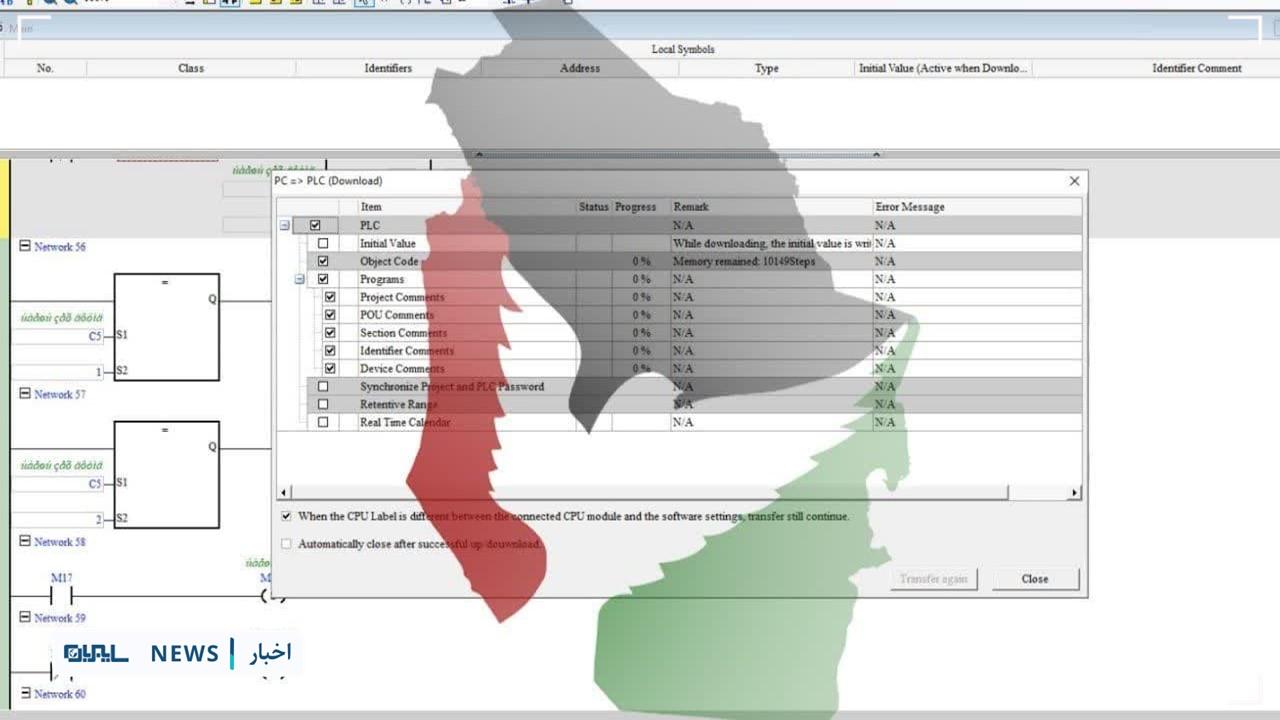Collapse Network 60 in ladder editor
Screen dimensions: 1280x720
(x=25, y=693)
